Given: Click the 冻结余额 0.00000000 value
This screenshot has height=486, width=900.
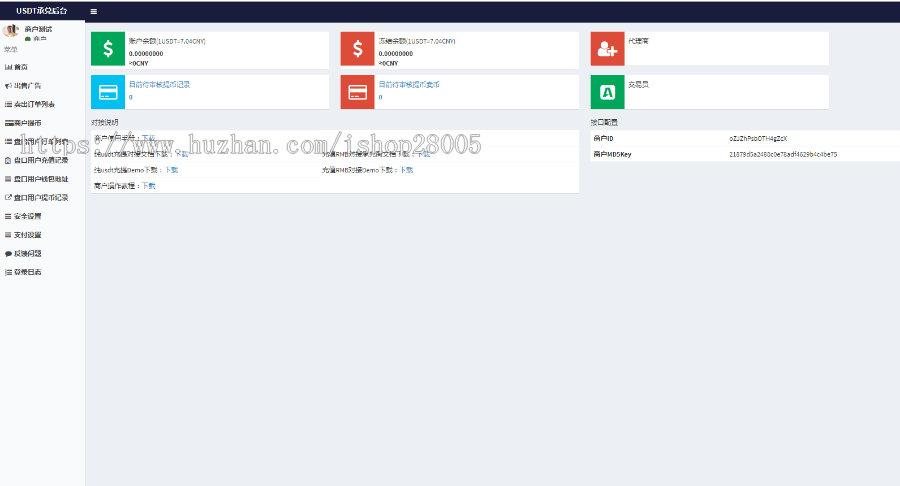Looking at the screenshot, I should click(395, 53).
